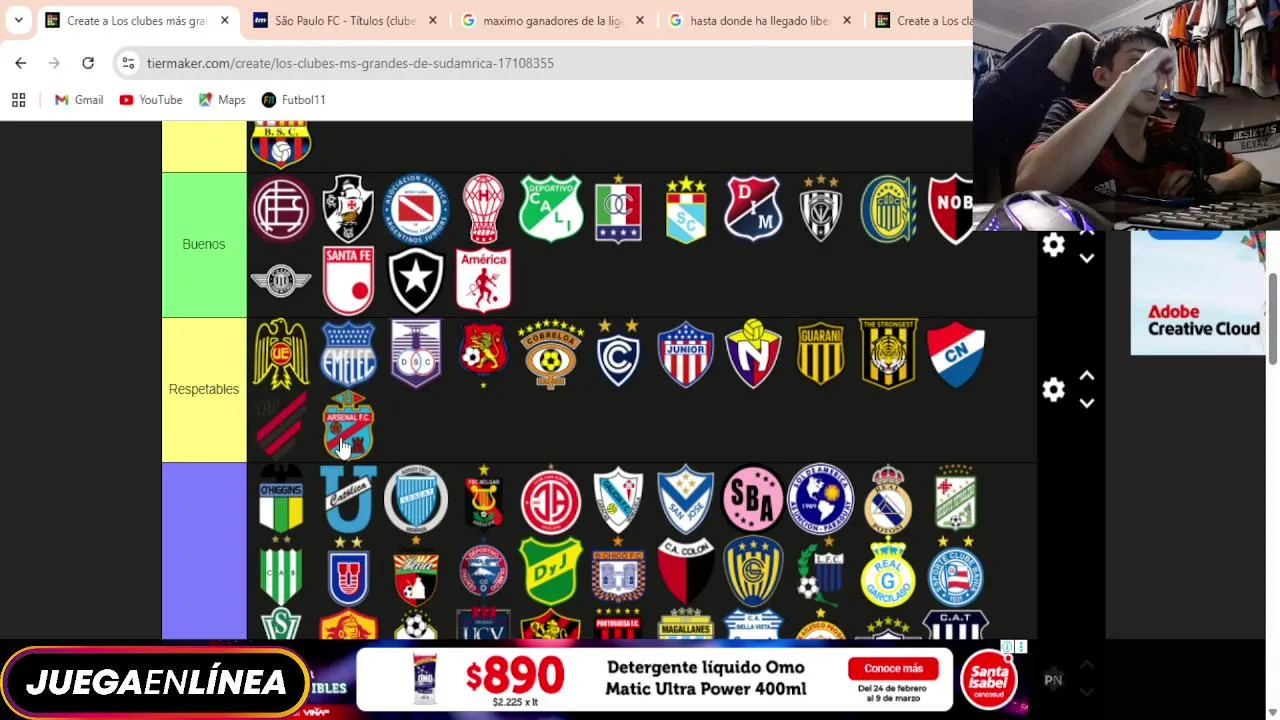Select the Real Garcilaso crest

tap(888, 571)
